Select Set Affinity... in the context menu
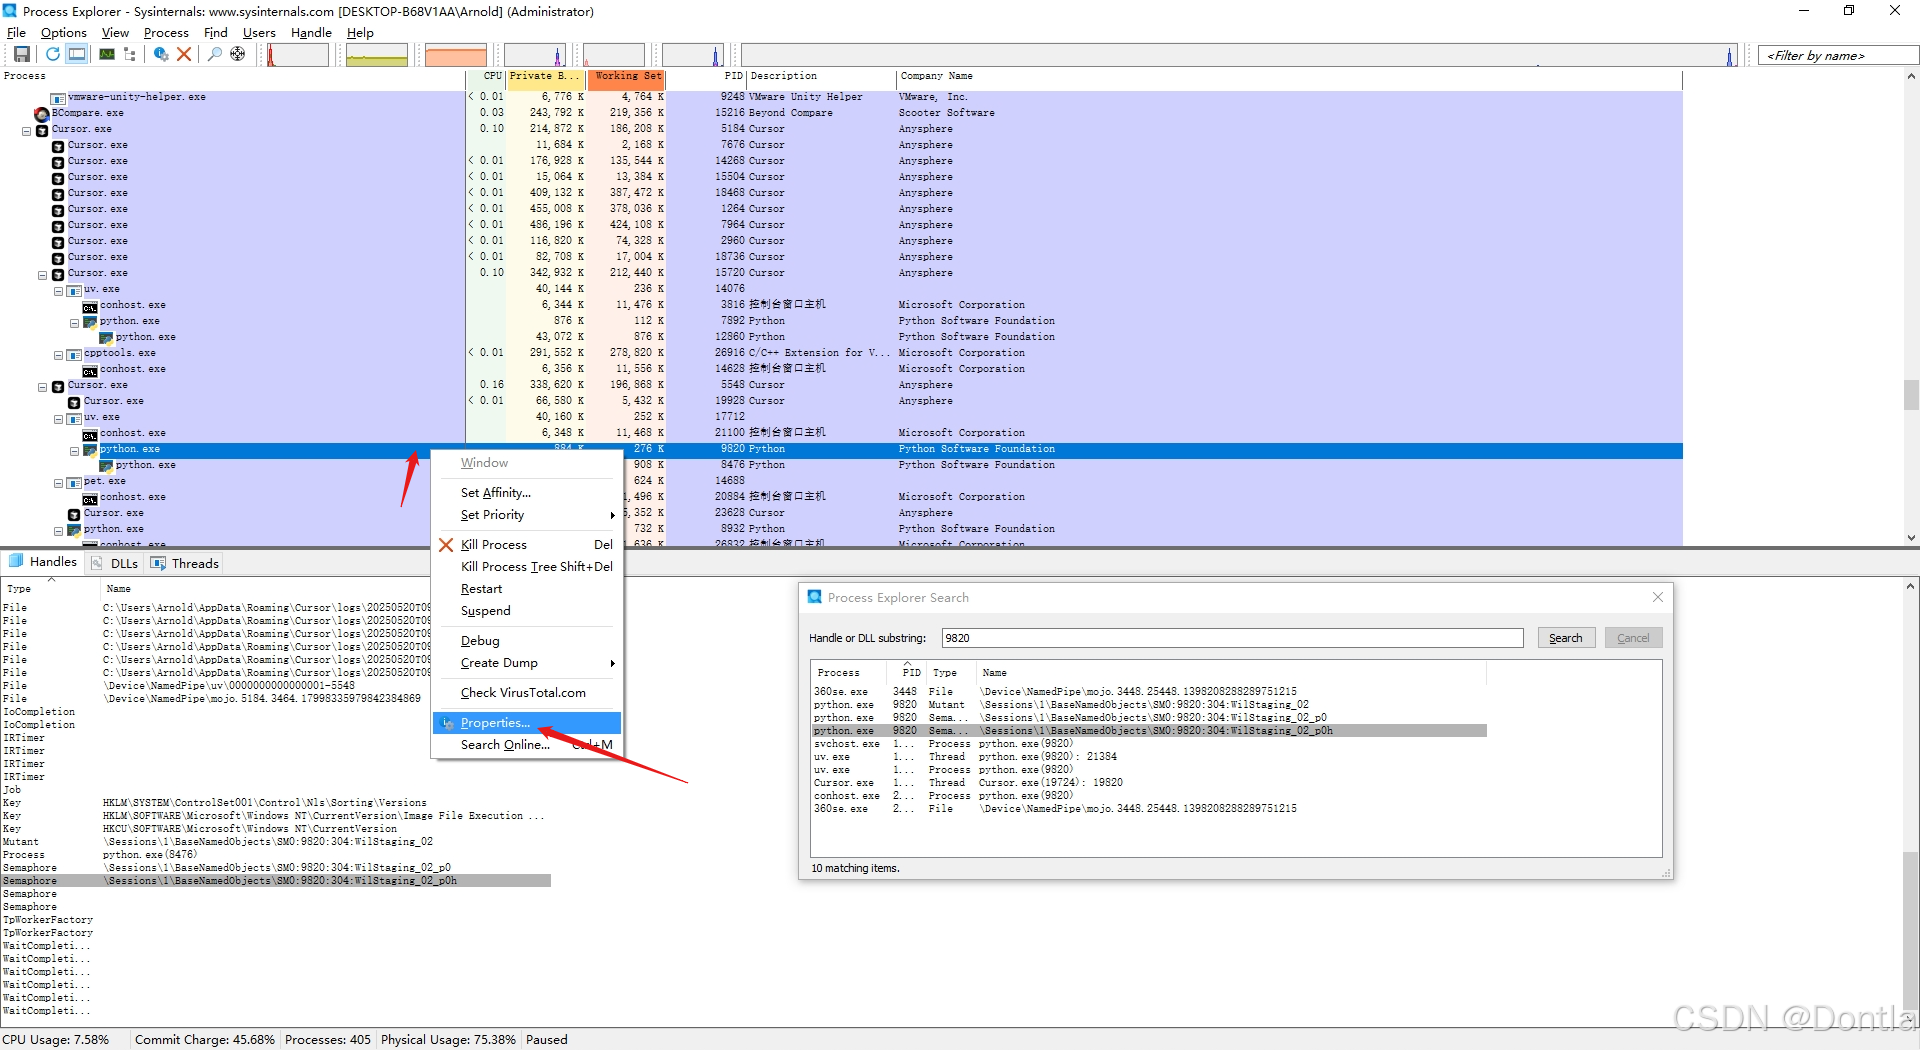1920x1050 pixels. pos(527,493)
